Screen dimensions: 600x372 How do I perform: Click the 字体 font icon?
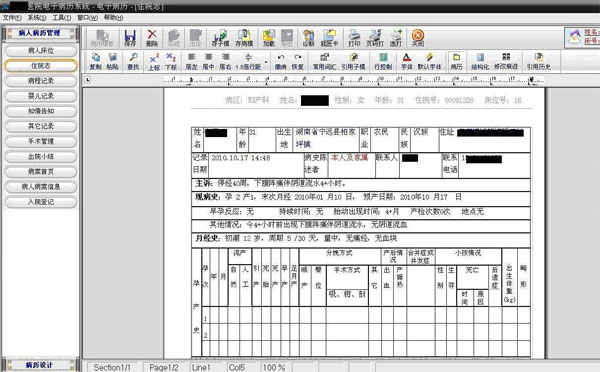click(x=407, y=62)
